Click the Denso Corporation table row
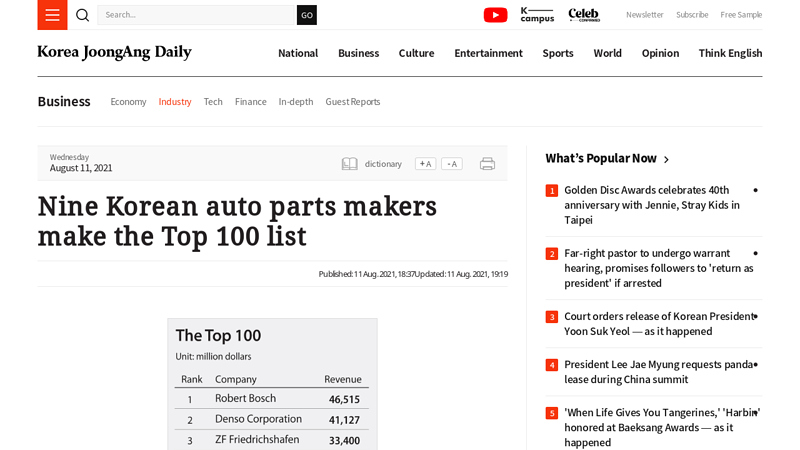This screenshot has height=450, width=800. point(271,419)
